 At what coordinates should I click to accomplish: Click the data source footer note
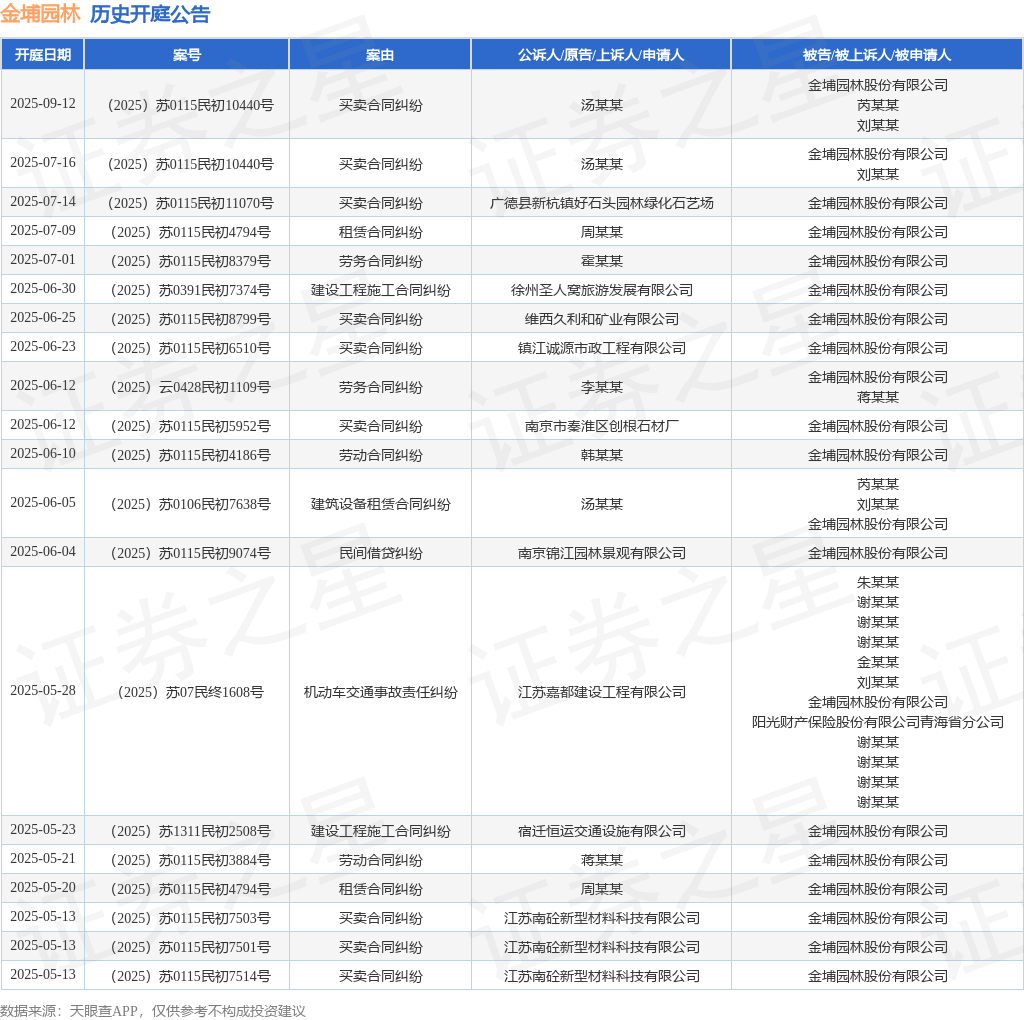click(153, 1011)
